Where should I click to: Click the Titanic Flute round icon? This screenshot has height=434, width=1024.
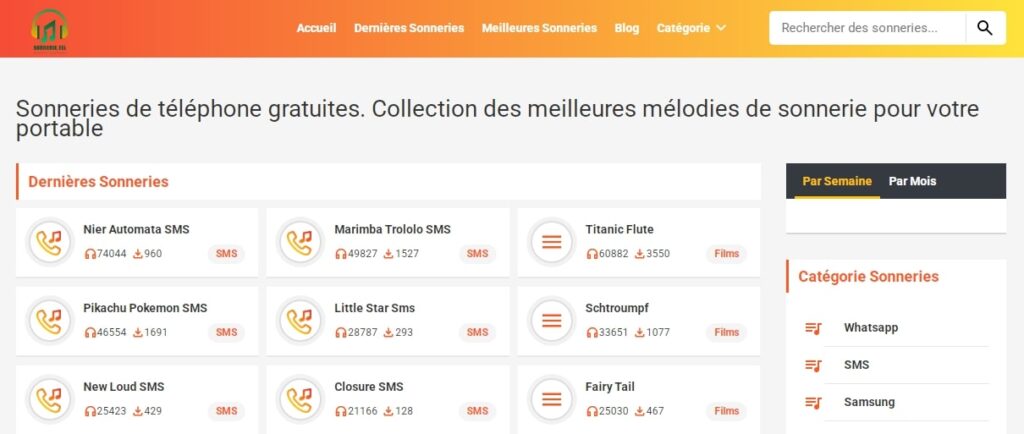pyautogui.click(x=551, y=242)
